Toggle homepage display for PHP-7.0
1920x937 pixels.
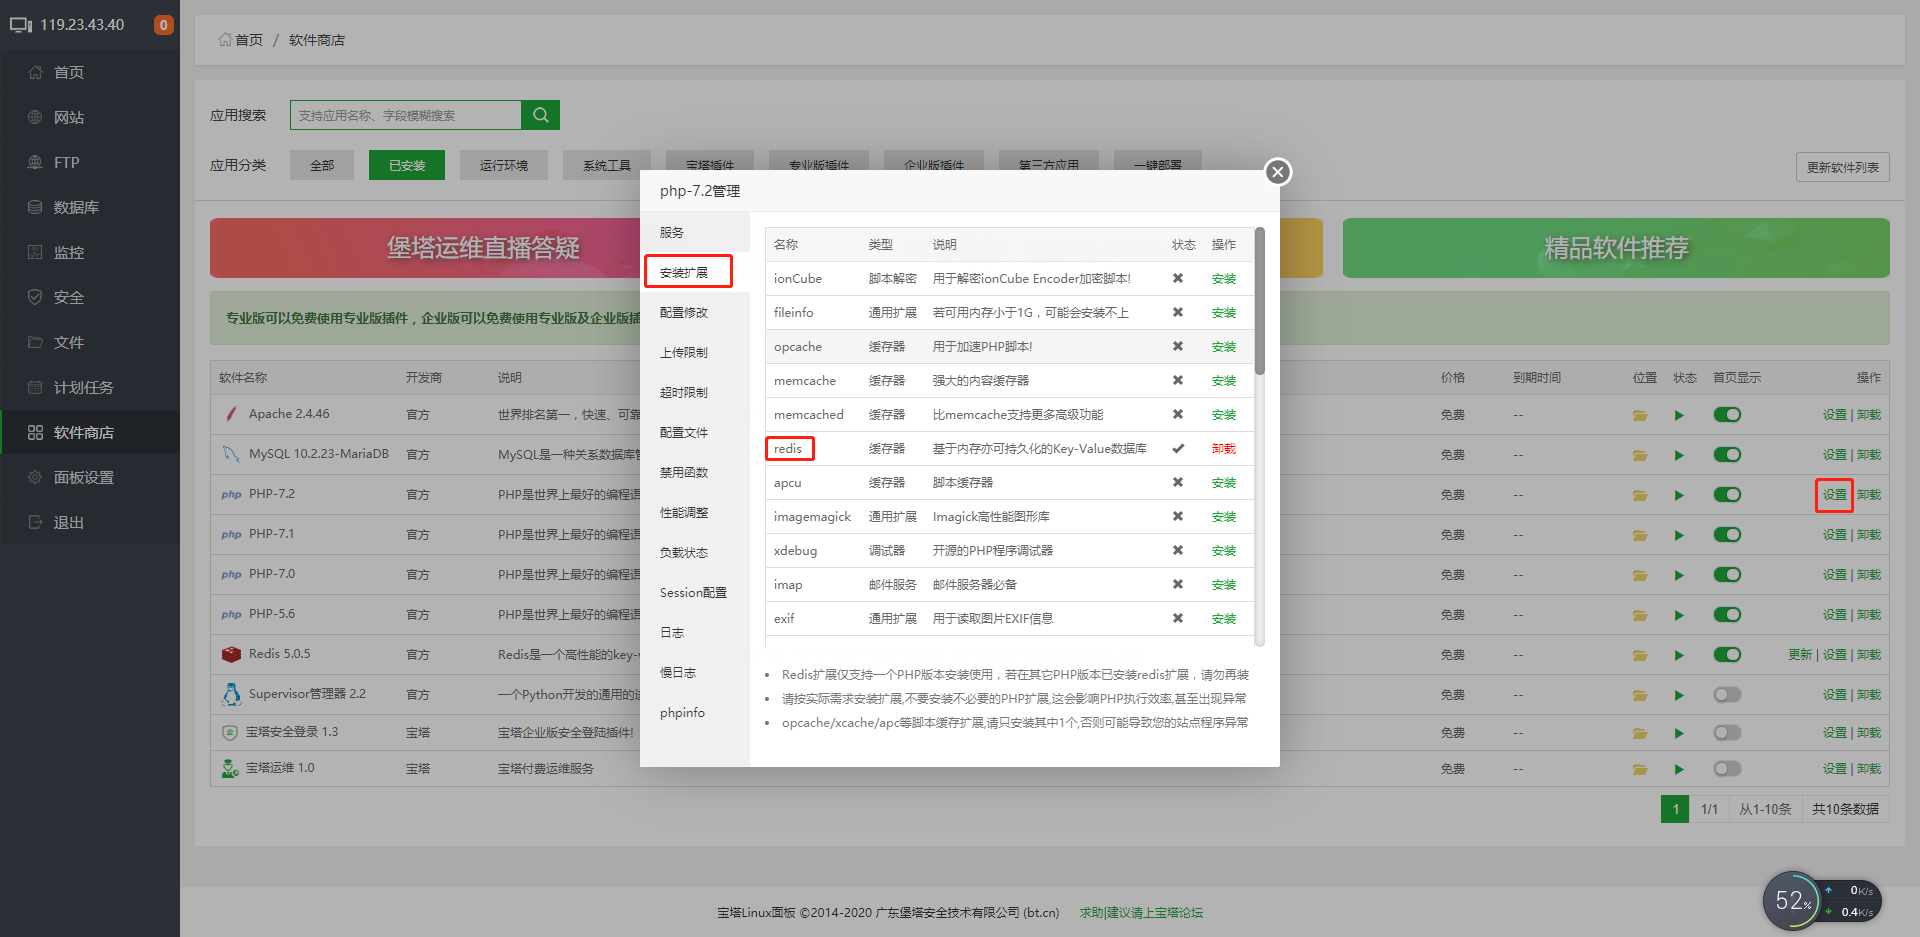coord(1727,575)
